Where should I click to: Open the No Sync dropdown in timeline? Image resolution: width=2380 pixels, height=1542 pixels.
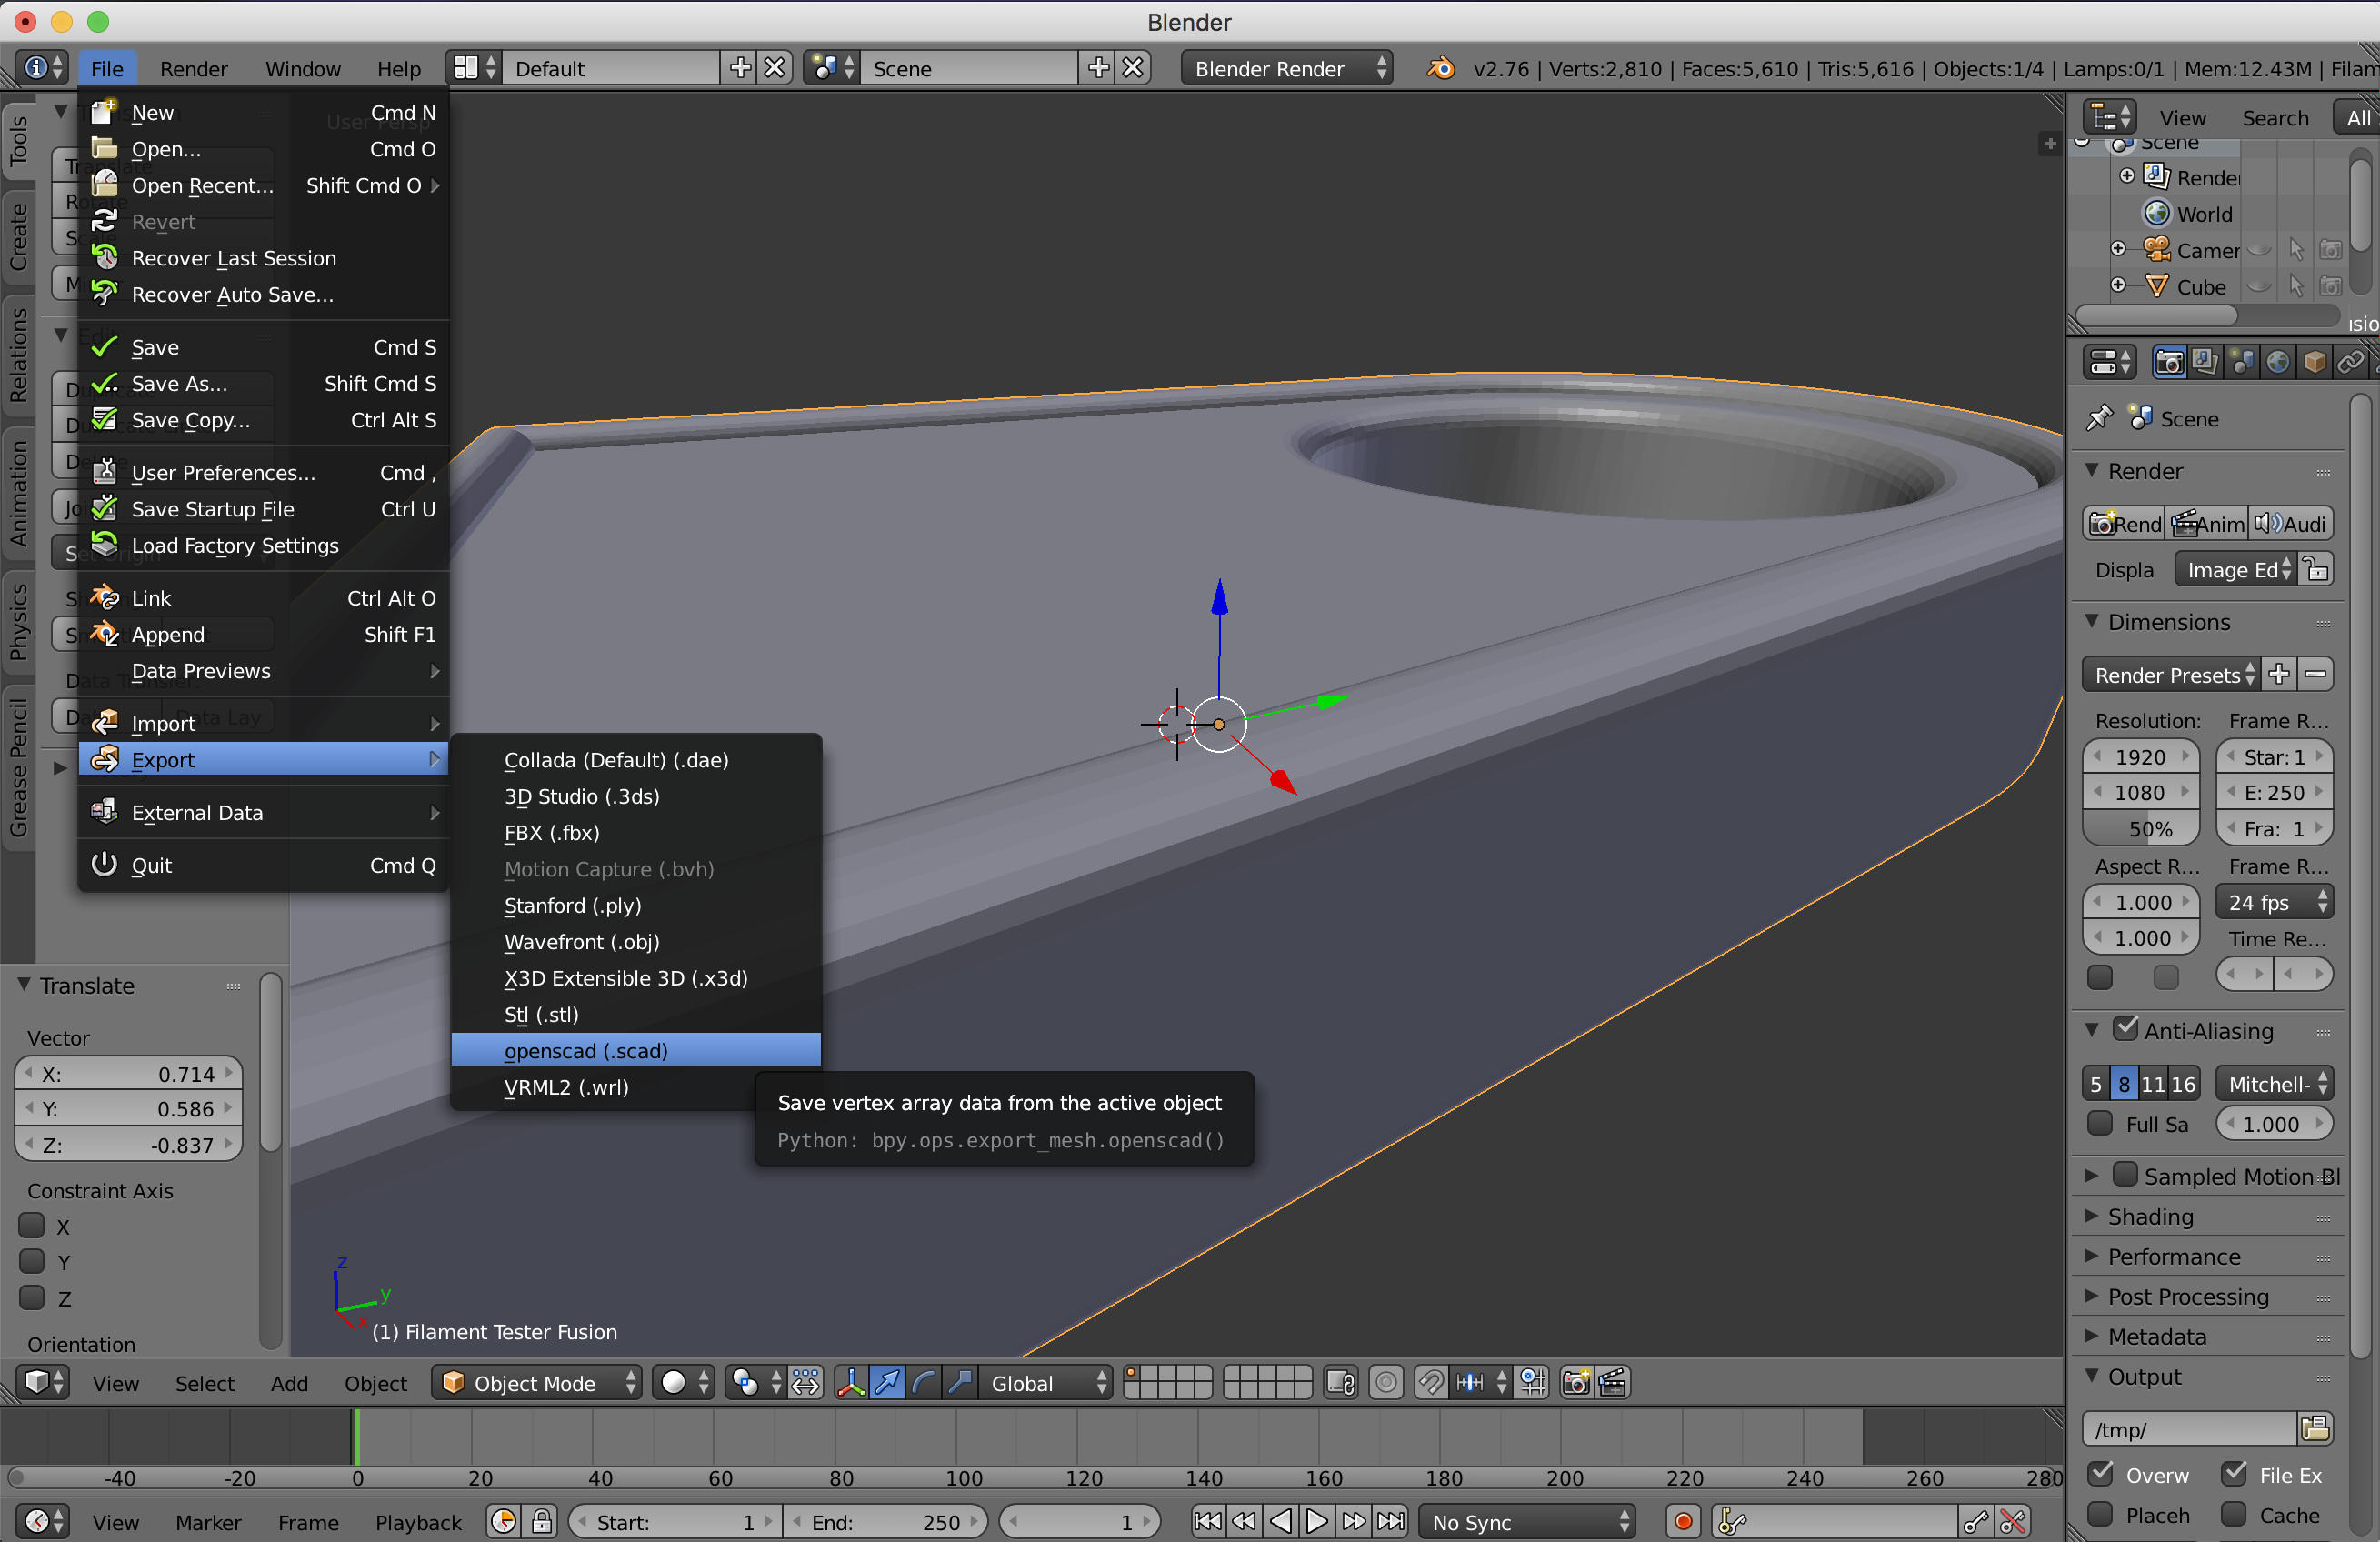(x=1526, y=1521)
